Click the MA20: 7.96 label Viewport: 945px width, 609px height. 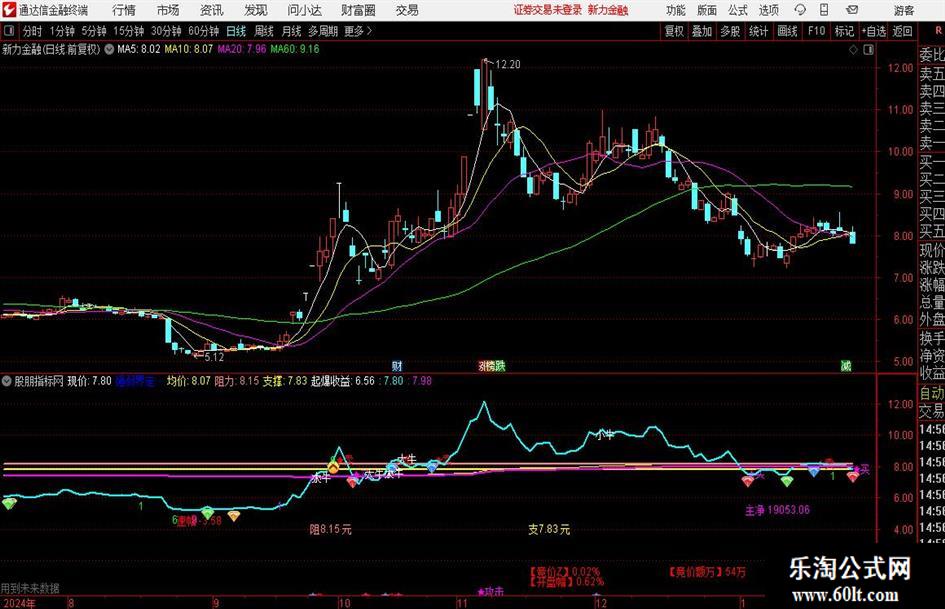tap(242, 49)
